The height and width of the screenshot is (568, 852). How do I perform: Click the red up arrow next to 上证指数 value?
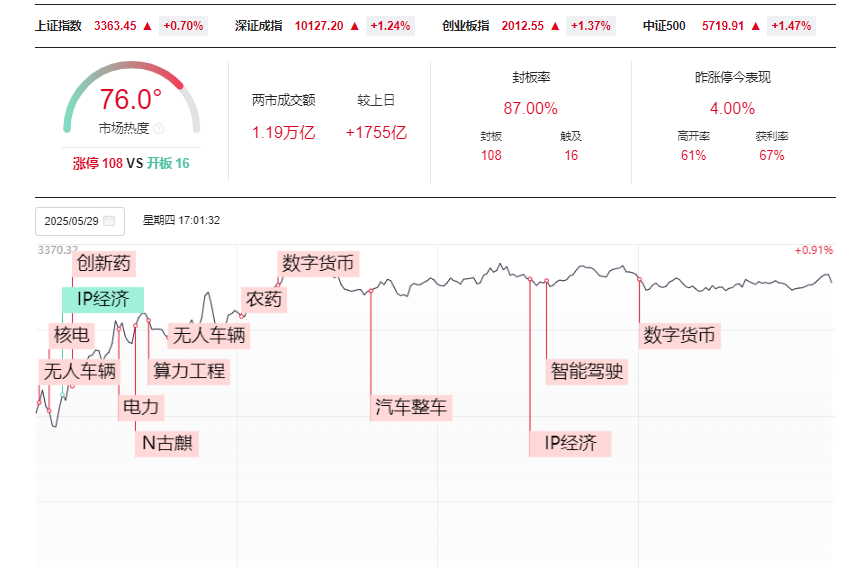pos(148,26)
